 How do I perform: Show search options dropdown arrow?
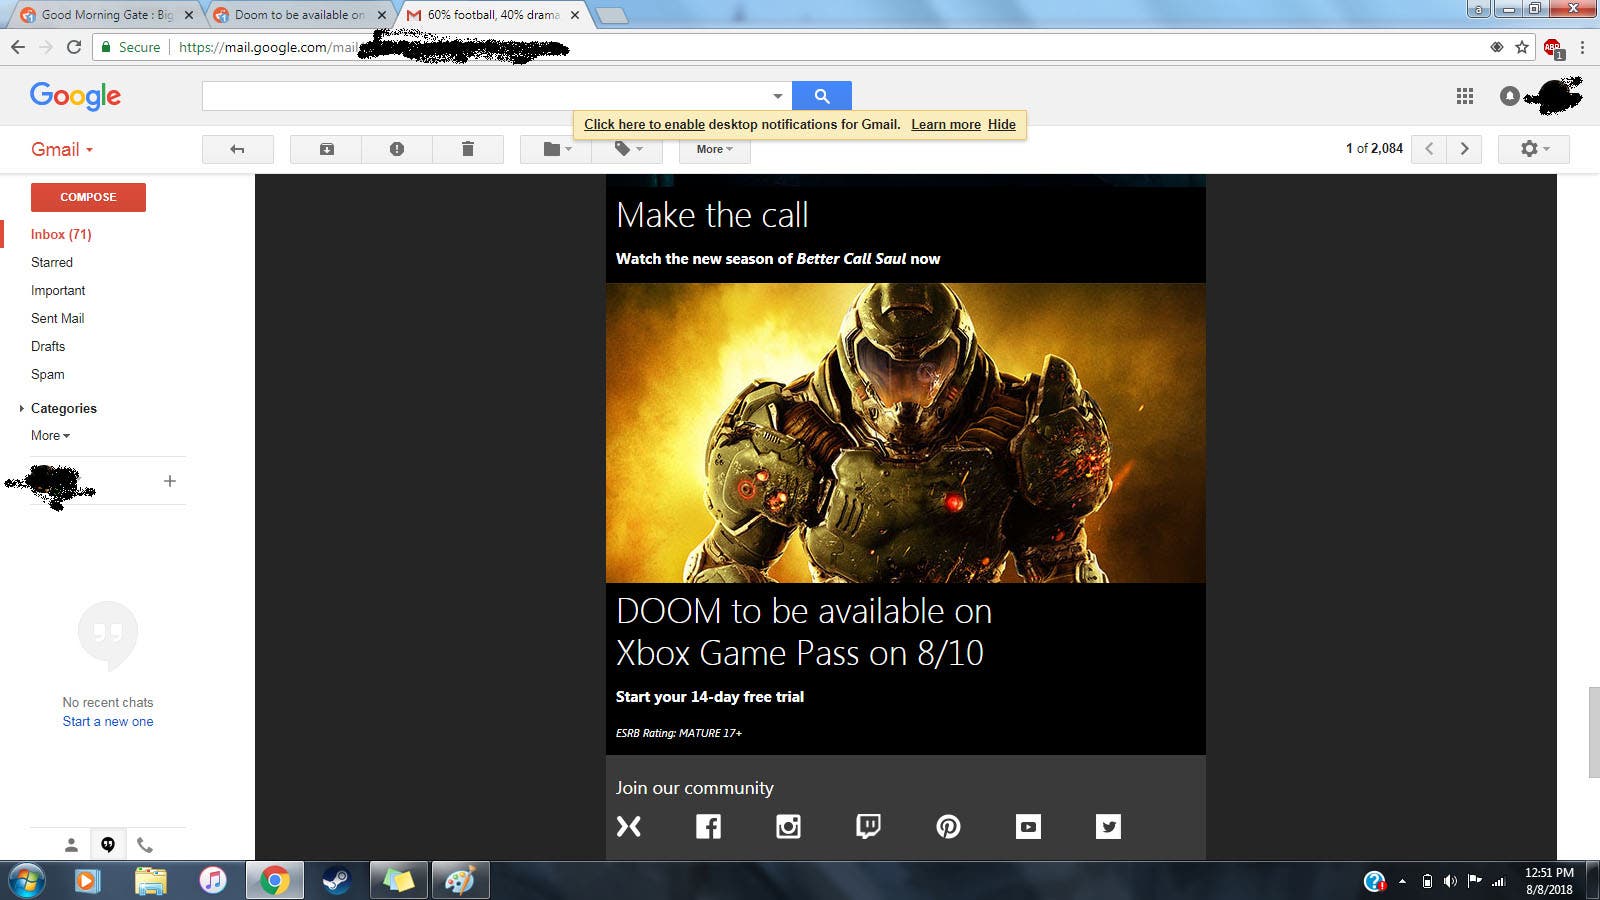click(777, 96)
